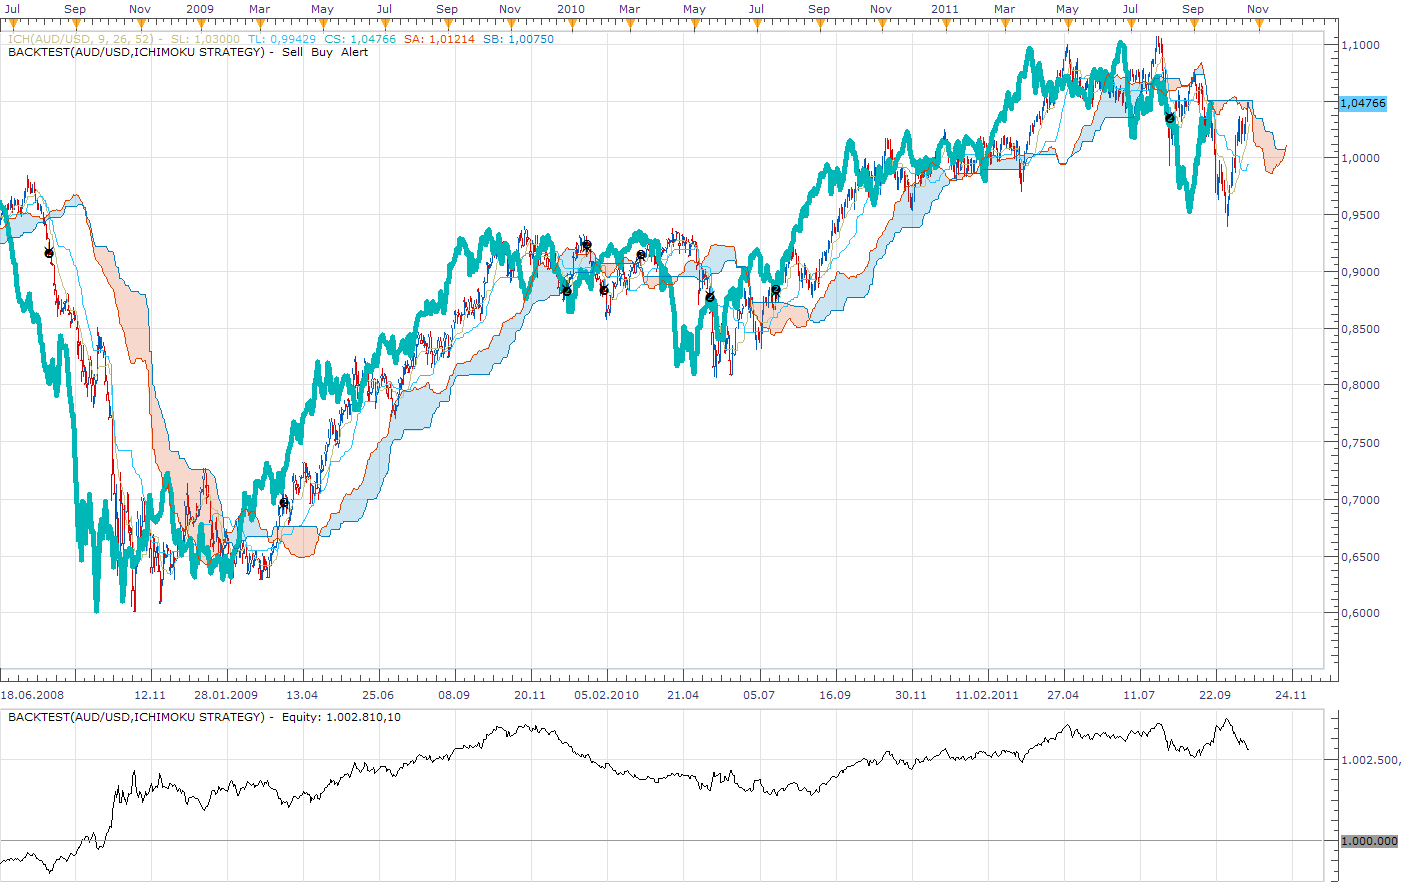
Task: Click the Equity: 1.002.810,10 backtest label
Action: pos(341,717)
